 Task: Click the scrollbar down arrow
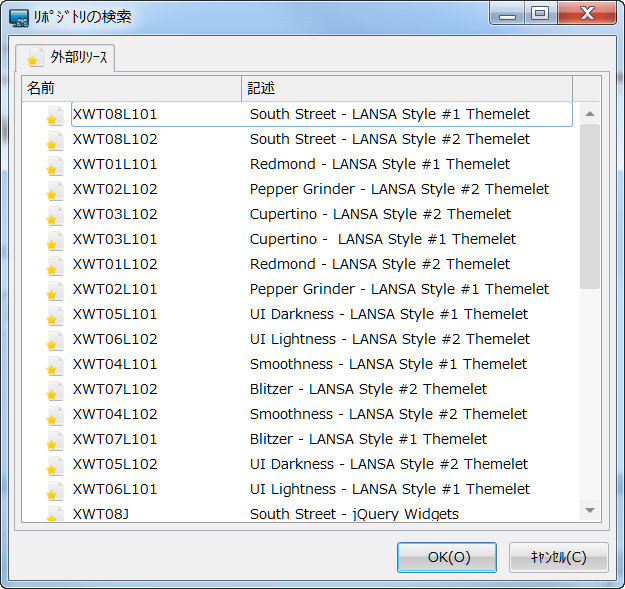590,510
